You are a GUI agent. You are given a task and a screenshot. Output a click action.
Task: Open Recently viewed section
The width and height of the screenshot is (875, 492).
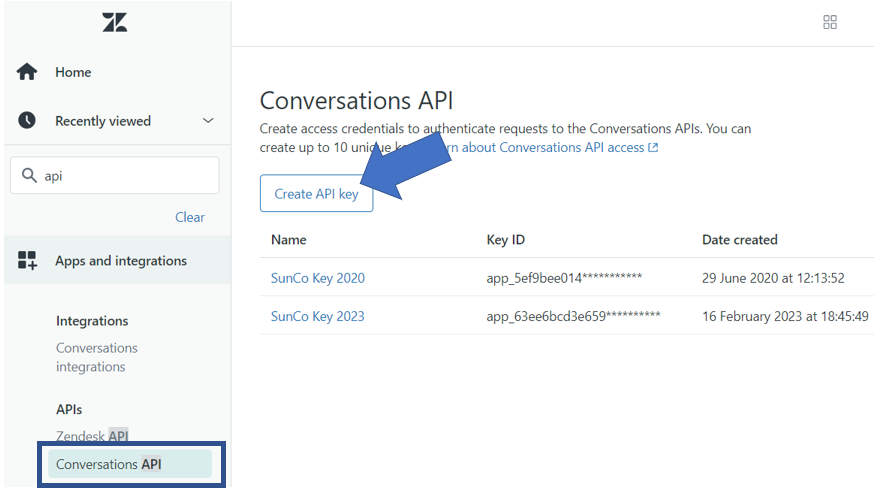tap(103, 121)
